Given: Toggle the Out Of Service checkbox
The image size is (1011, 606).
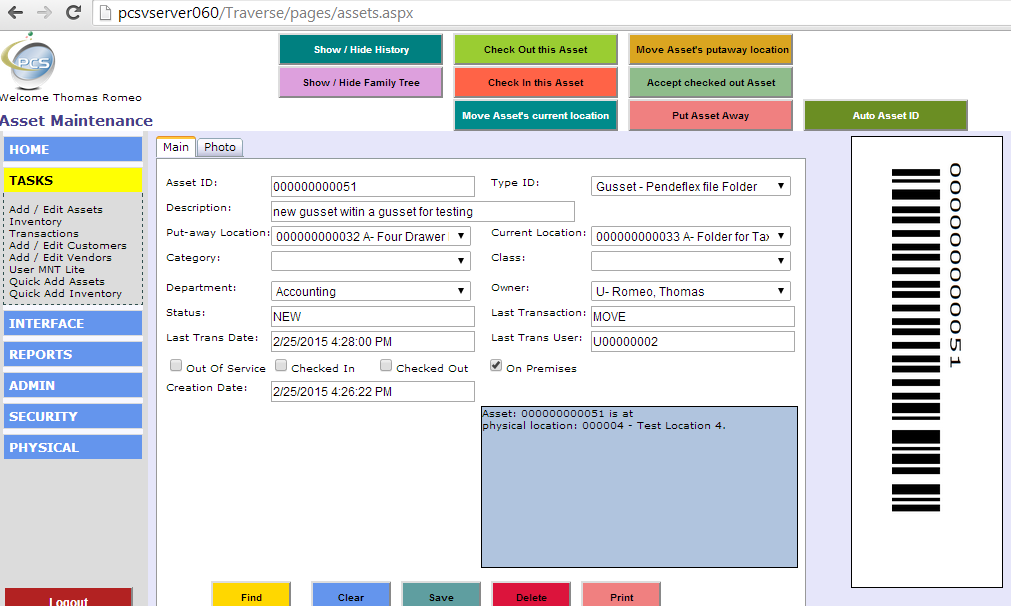Looking at the screenshot, I should pyautogui.click(x=175, y=366).
